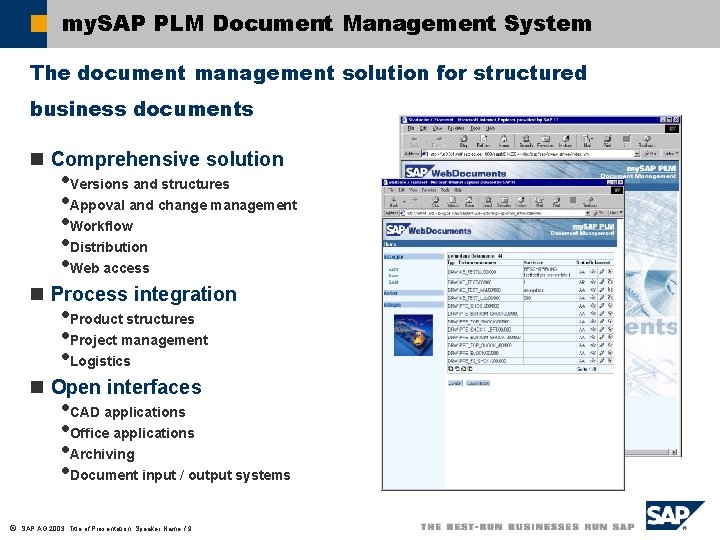
Task: Click Home icon in the front browser window
Action: pos(469,202)
